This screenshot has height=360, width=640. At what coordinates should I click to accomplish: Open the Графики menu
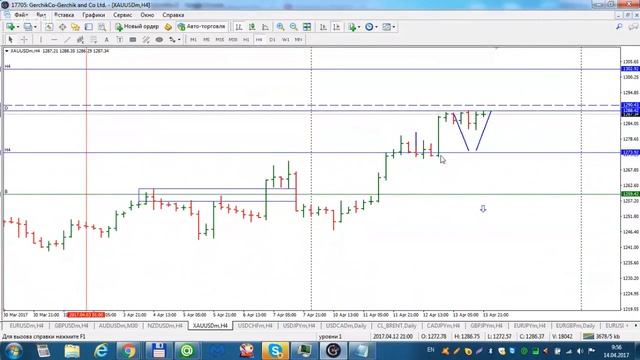(x=93, y=15)
